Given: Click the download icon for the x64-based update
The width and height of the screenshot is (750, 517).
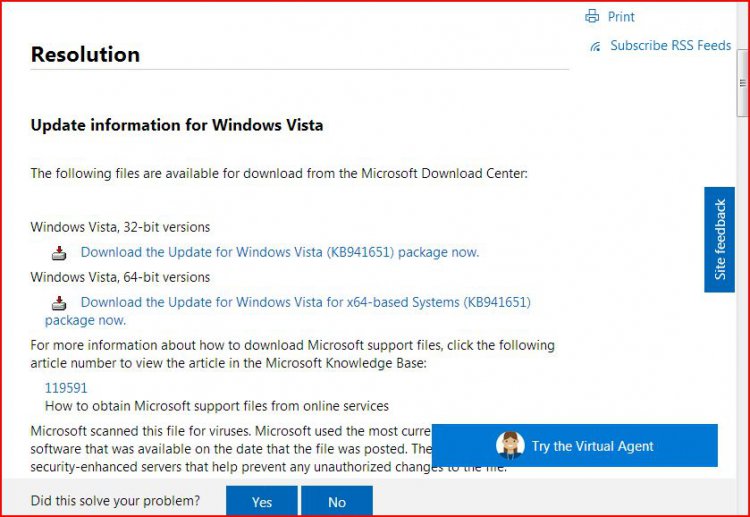Looking at the screenshot, I should coord(60,303).
